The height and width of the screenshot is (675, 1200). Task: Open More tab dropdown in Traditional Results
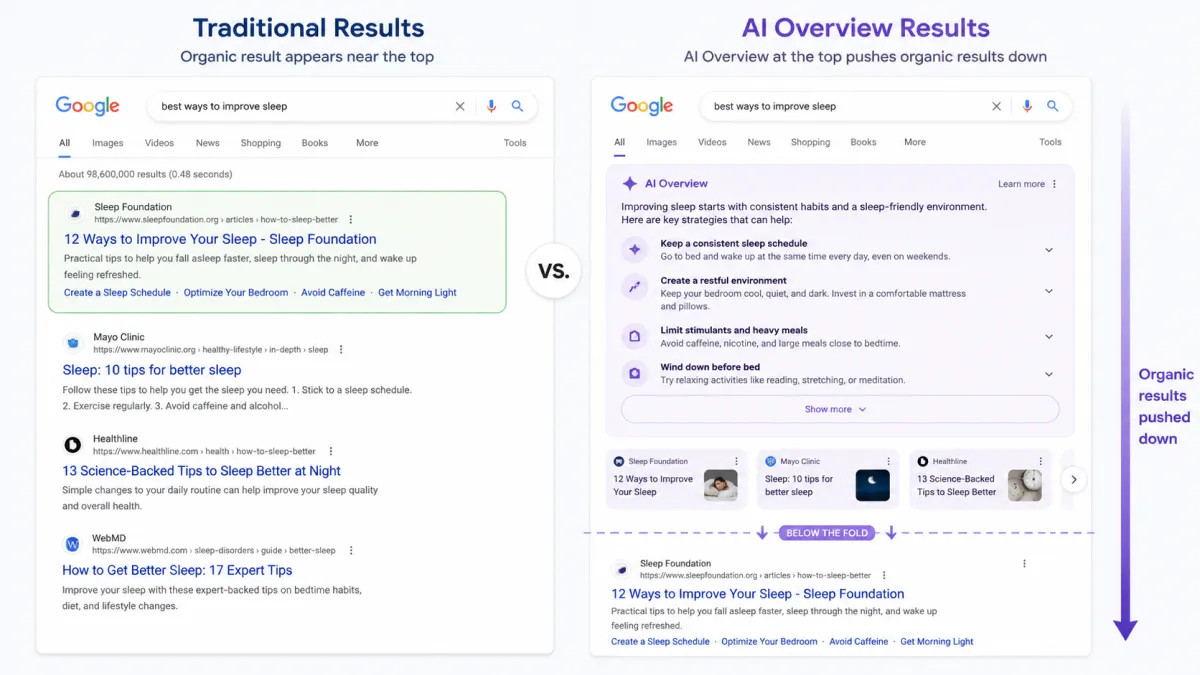click(367, 143)
